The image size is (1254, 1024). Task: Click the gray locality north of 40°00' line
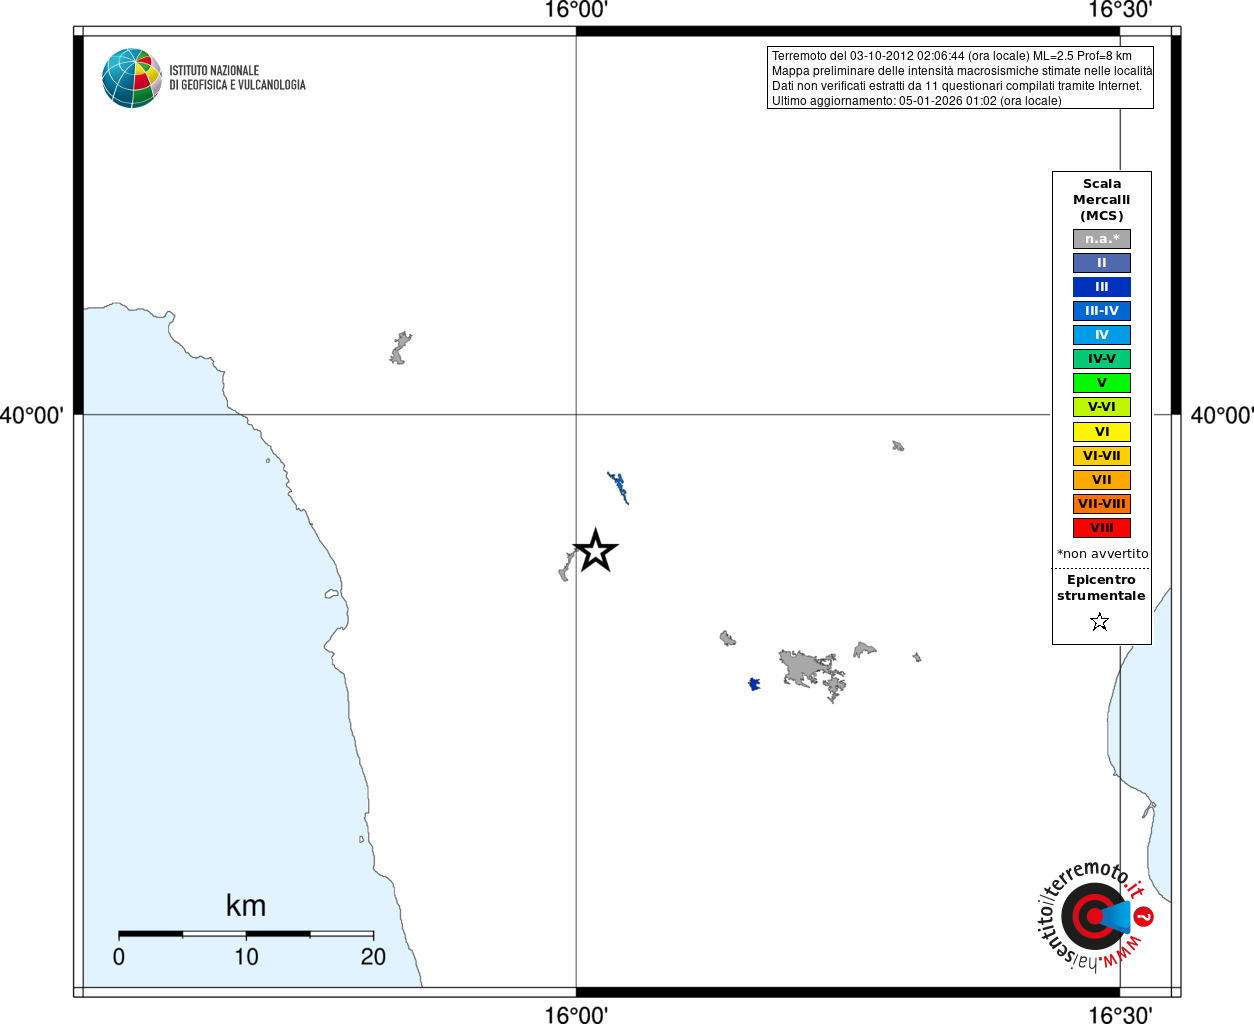tap(400, 348)
